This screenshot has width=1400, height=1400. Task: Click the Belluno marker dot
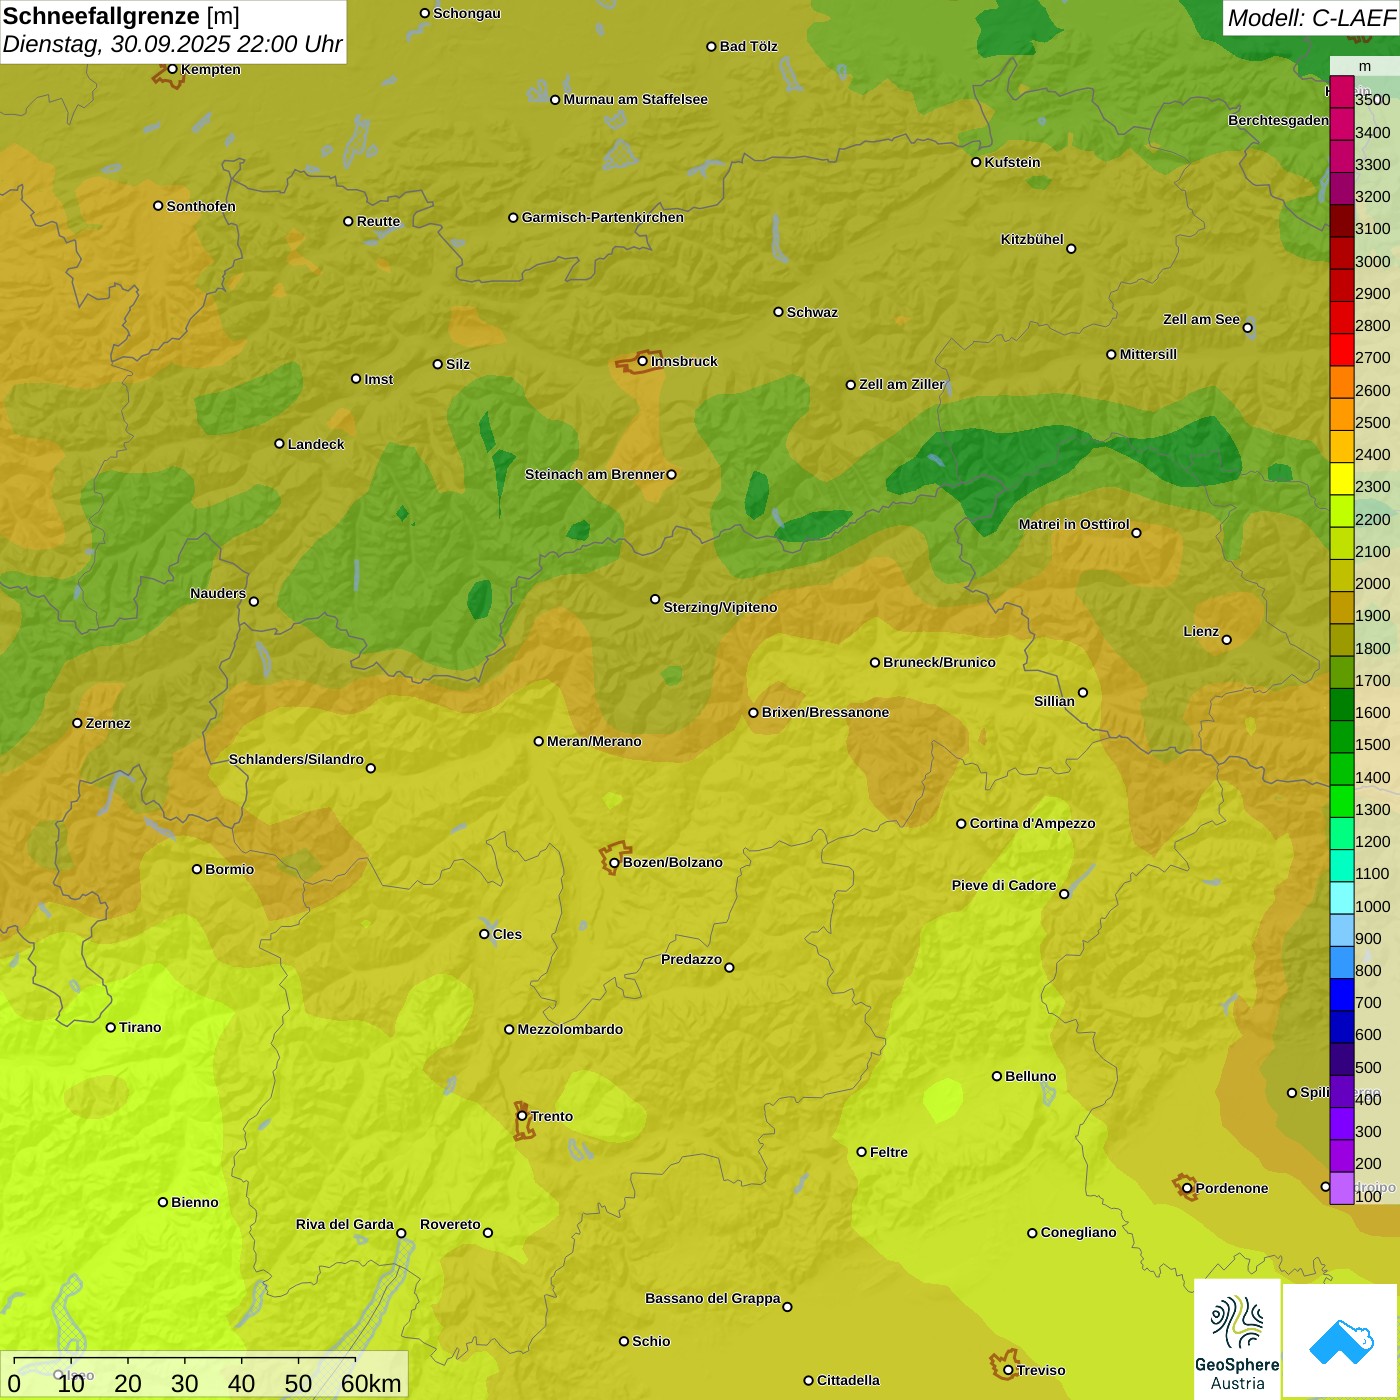[996, 1076]
